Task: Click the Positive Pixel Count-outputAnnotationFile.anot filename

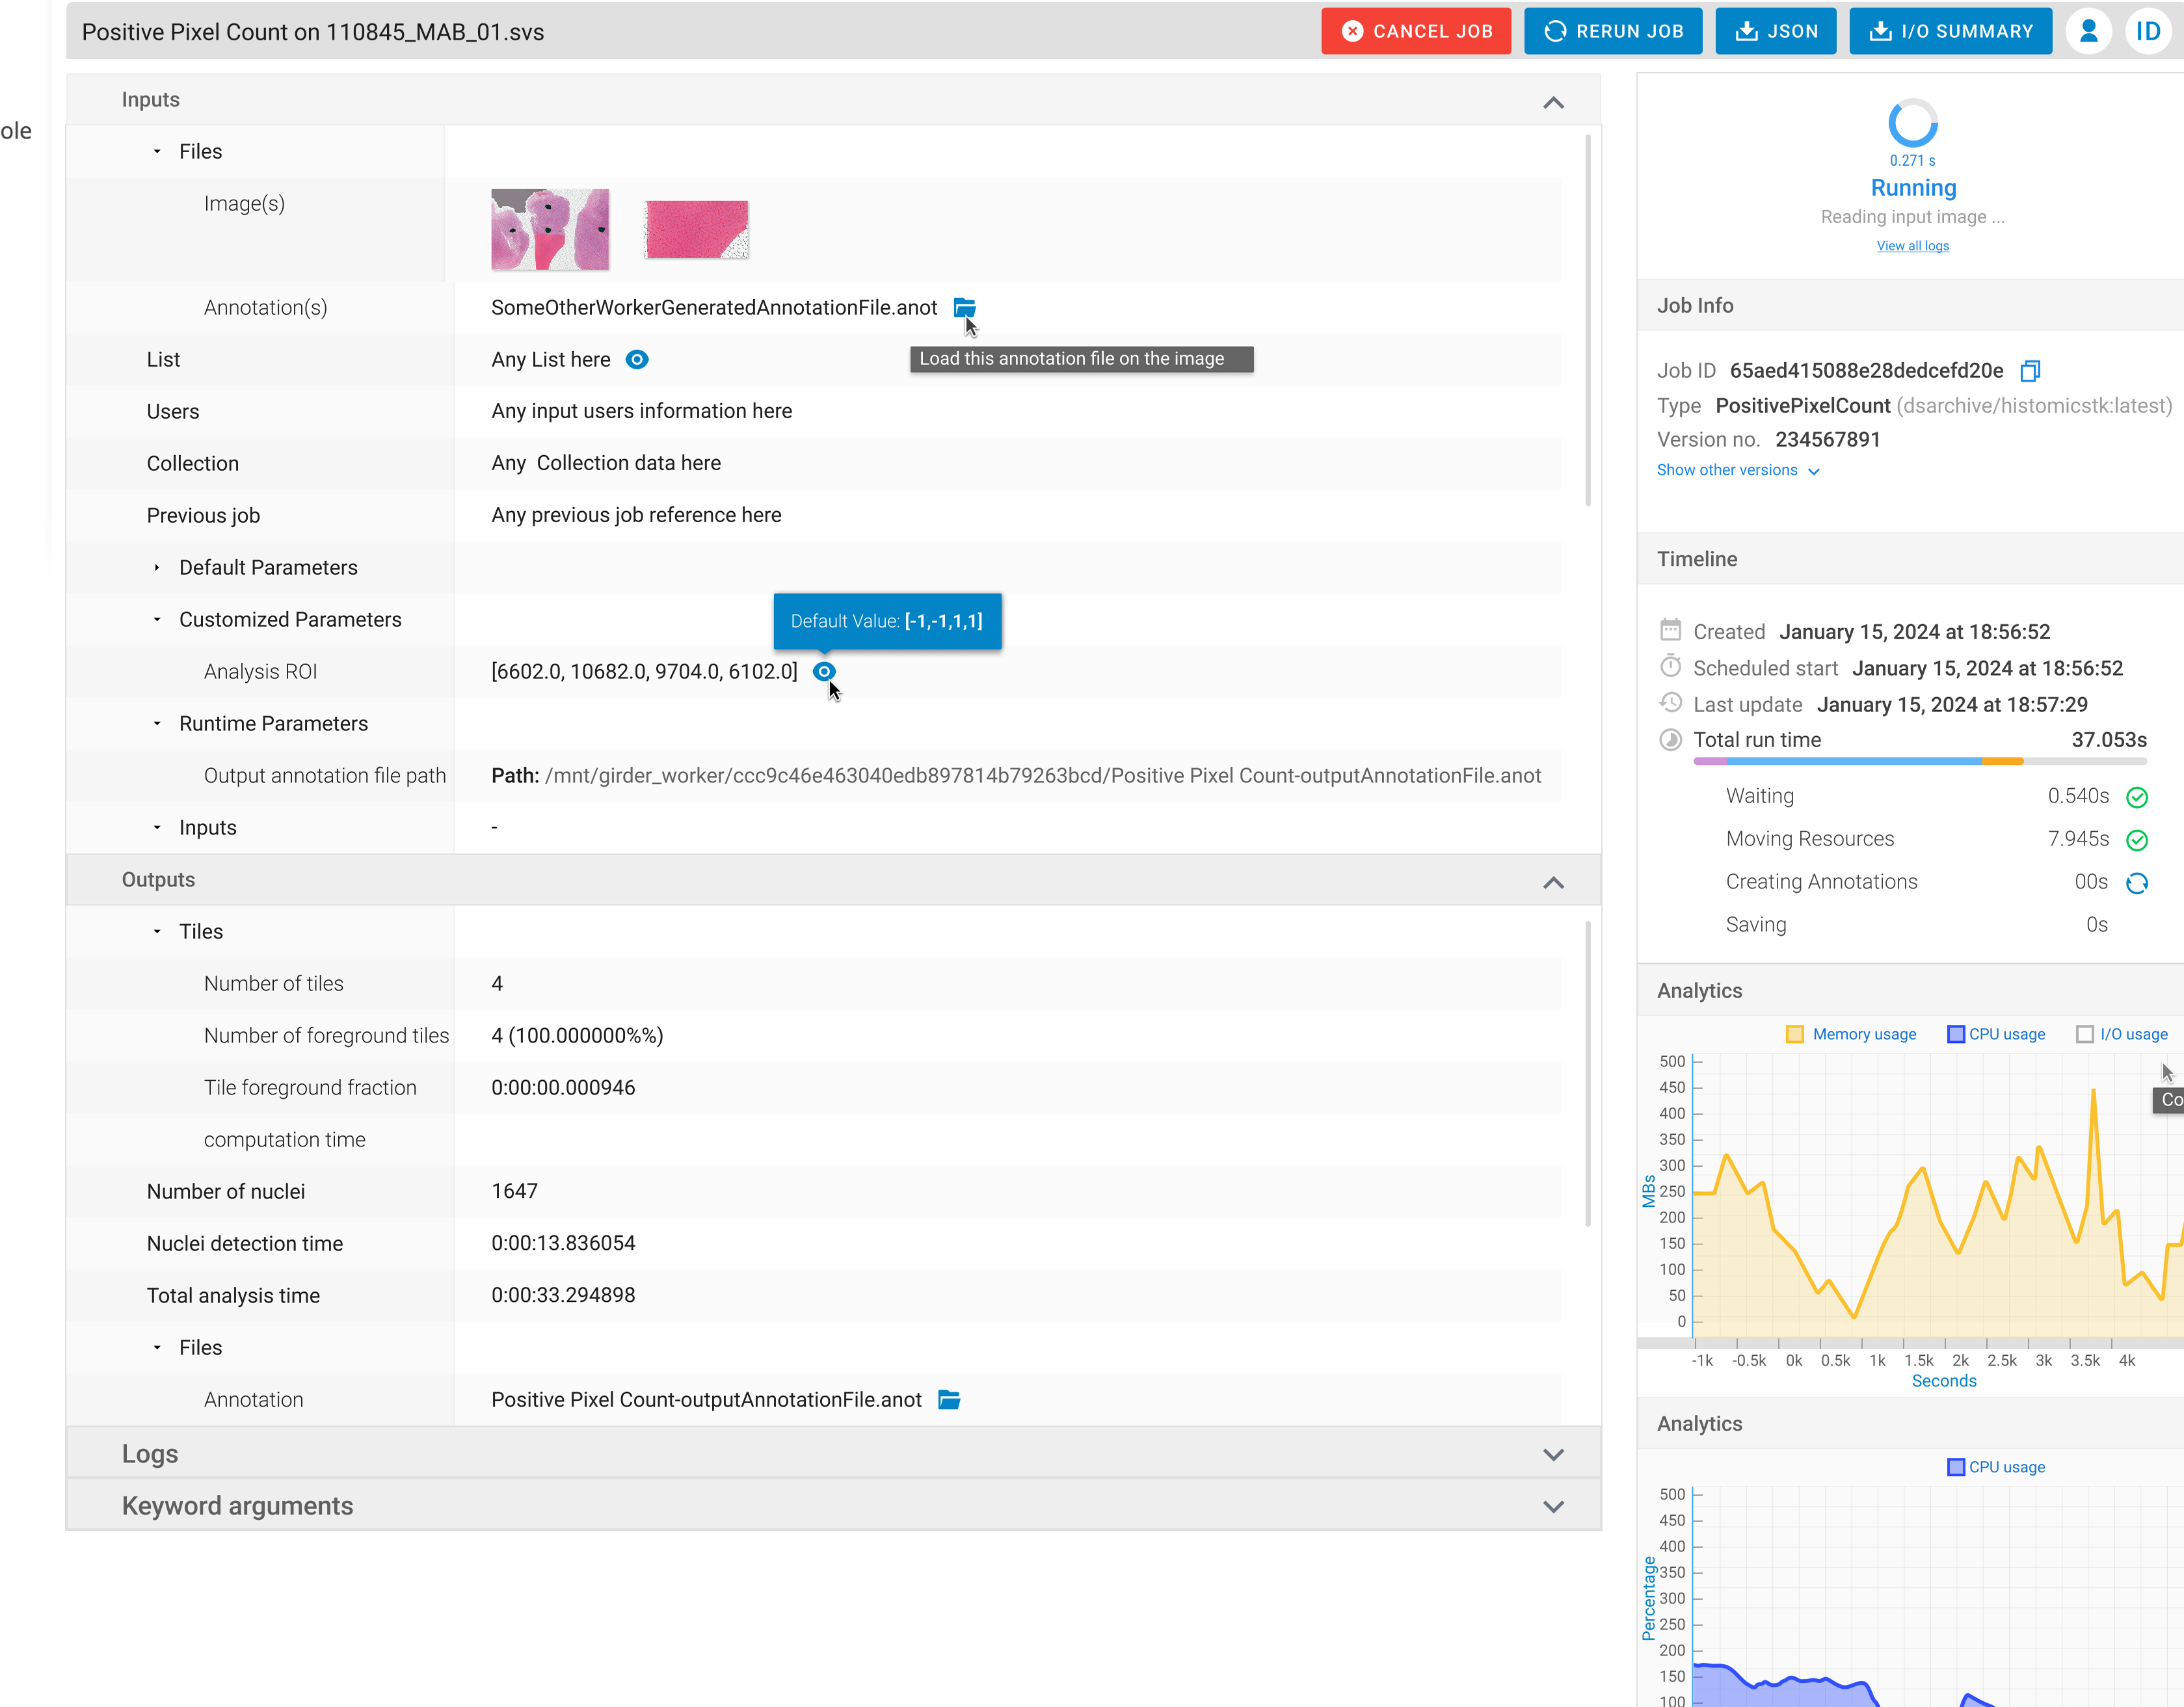Action: [706, 1399]
